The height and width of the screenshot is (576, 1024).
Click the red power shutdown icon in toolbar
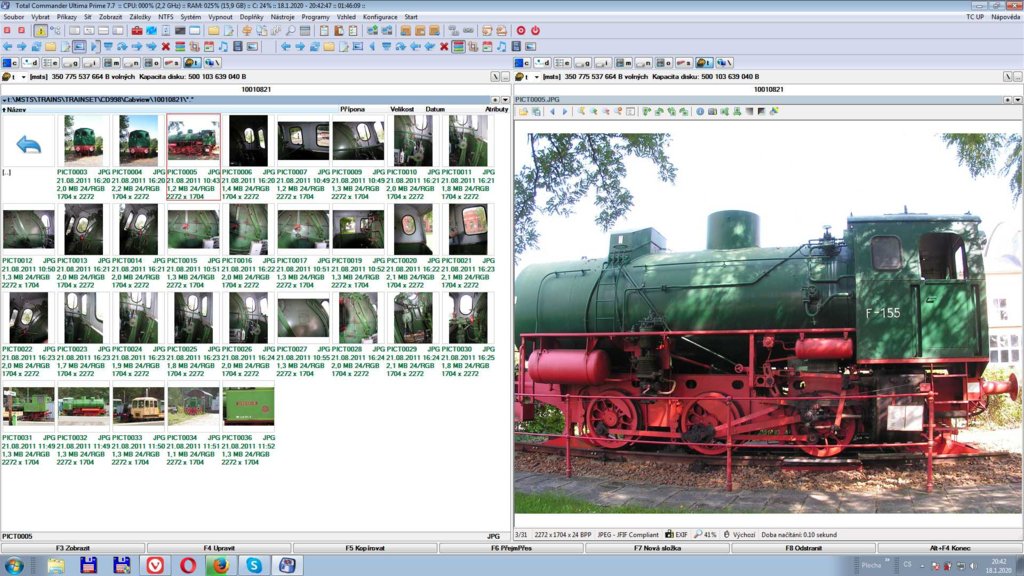point(535,31)
